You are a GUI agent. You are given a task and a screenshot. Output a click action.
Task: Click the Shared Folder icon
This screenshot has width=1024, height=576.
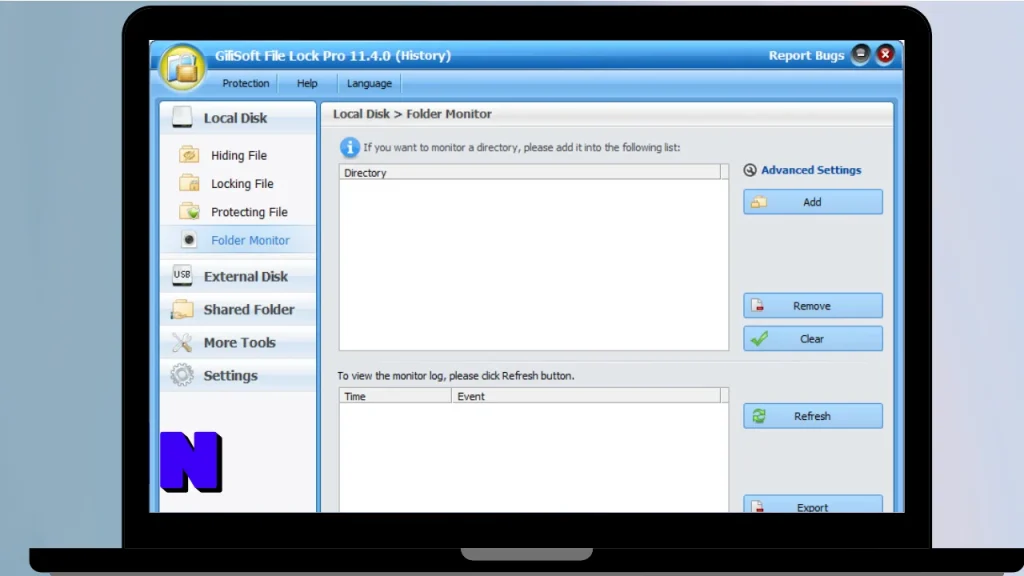[x=182, y=309]
